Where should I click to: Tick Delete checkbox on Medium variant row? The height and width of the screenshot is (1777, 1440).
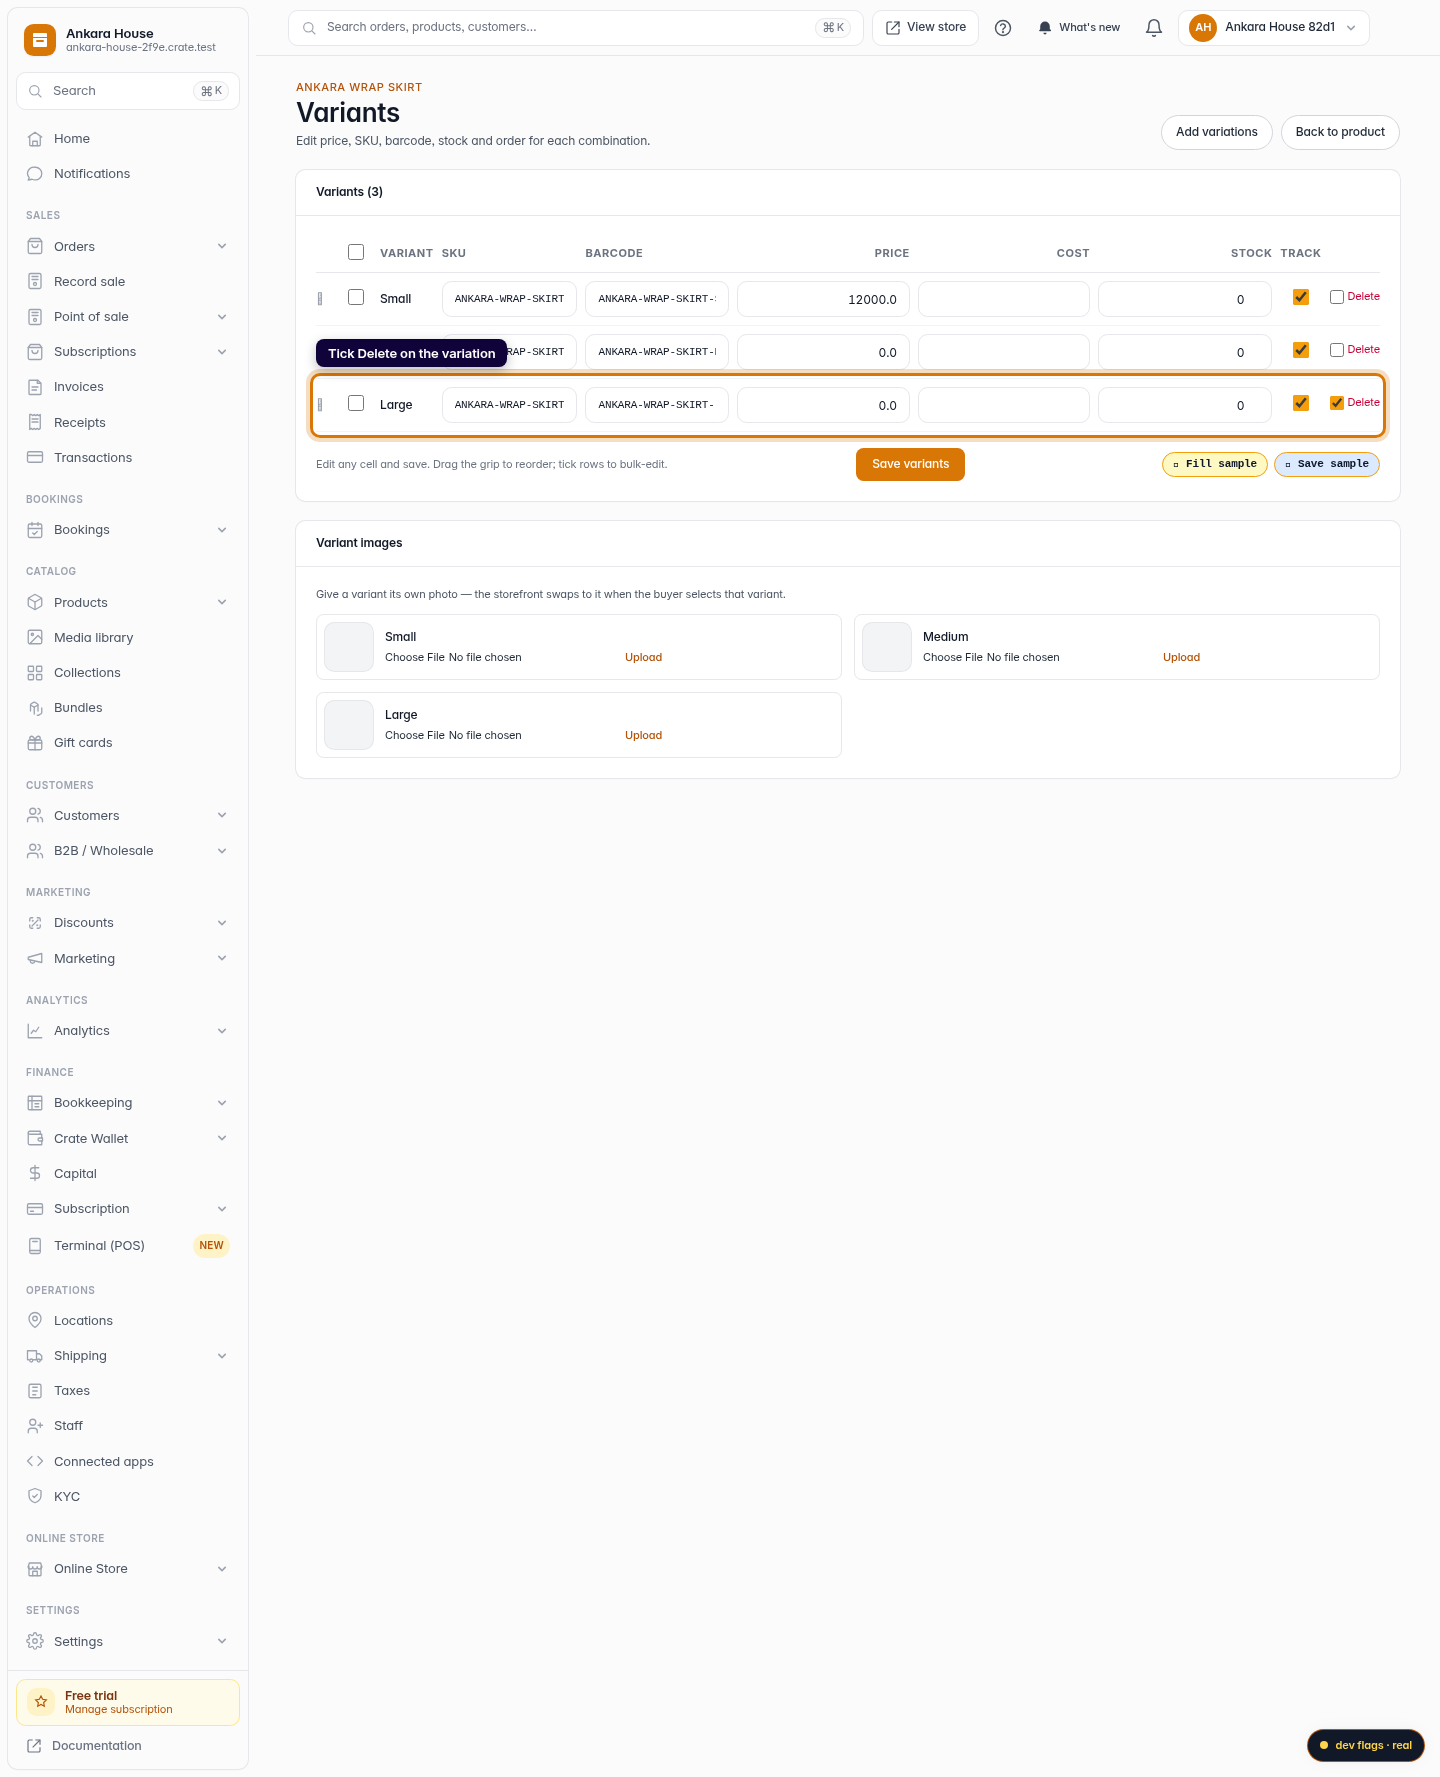[x=1337, y=350]
